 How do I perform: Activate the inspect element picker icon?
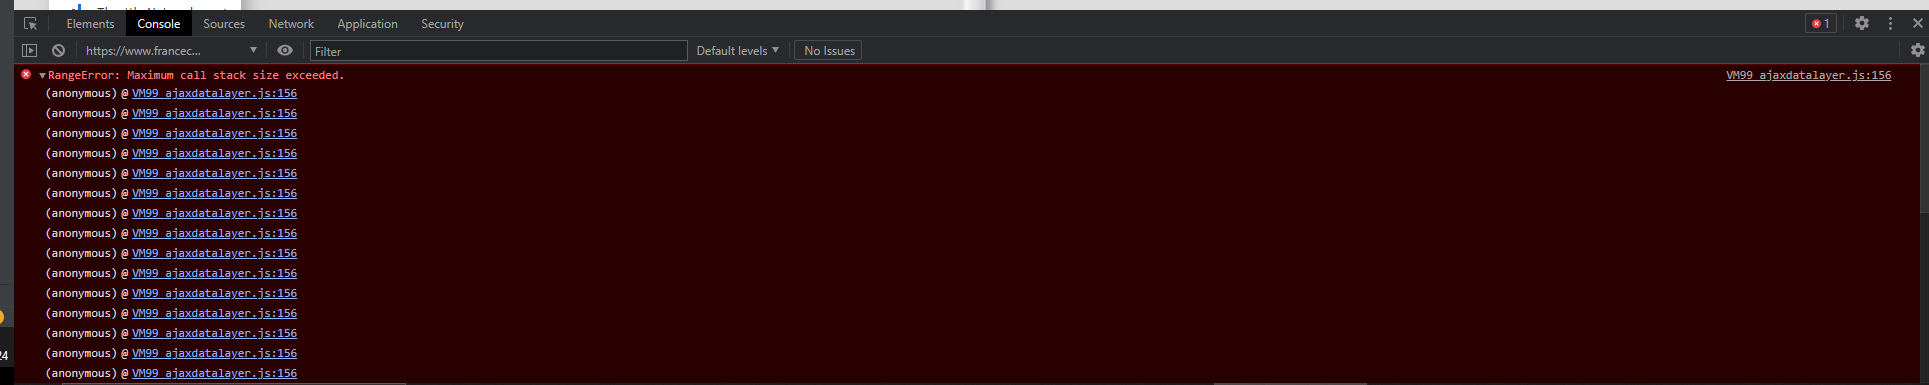click(x=30, y=24)
